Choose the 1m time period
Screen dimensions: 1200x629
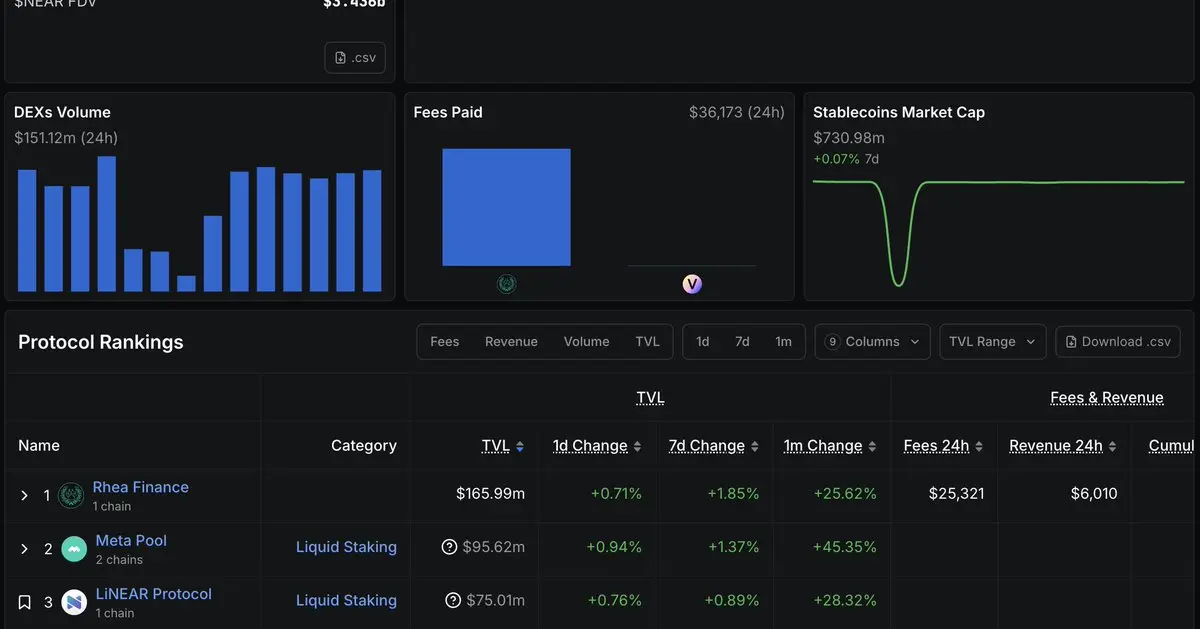point(784,342)
